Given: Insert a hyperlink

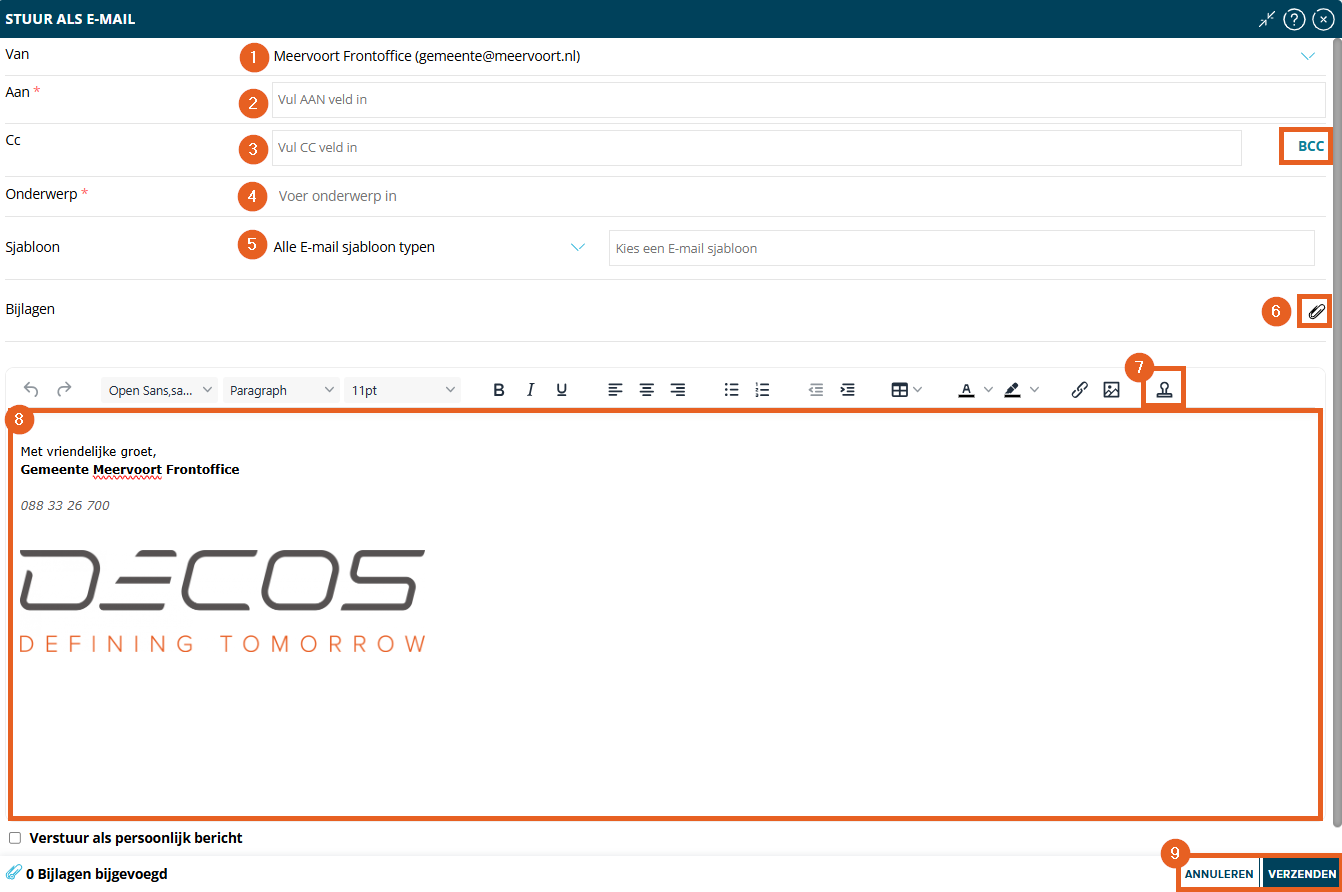Looking at the screenshot, I should [1079, 390].
